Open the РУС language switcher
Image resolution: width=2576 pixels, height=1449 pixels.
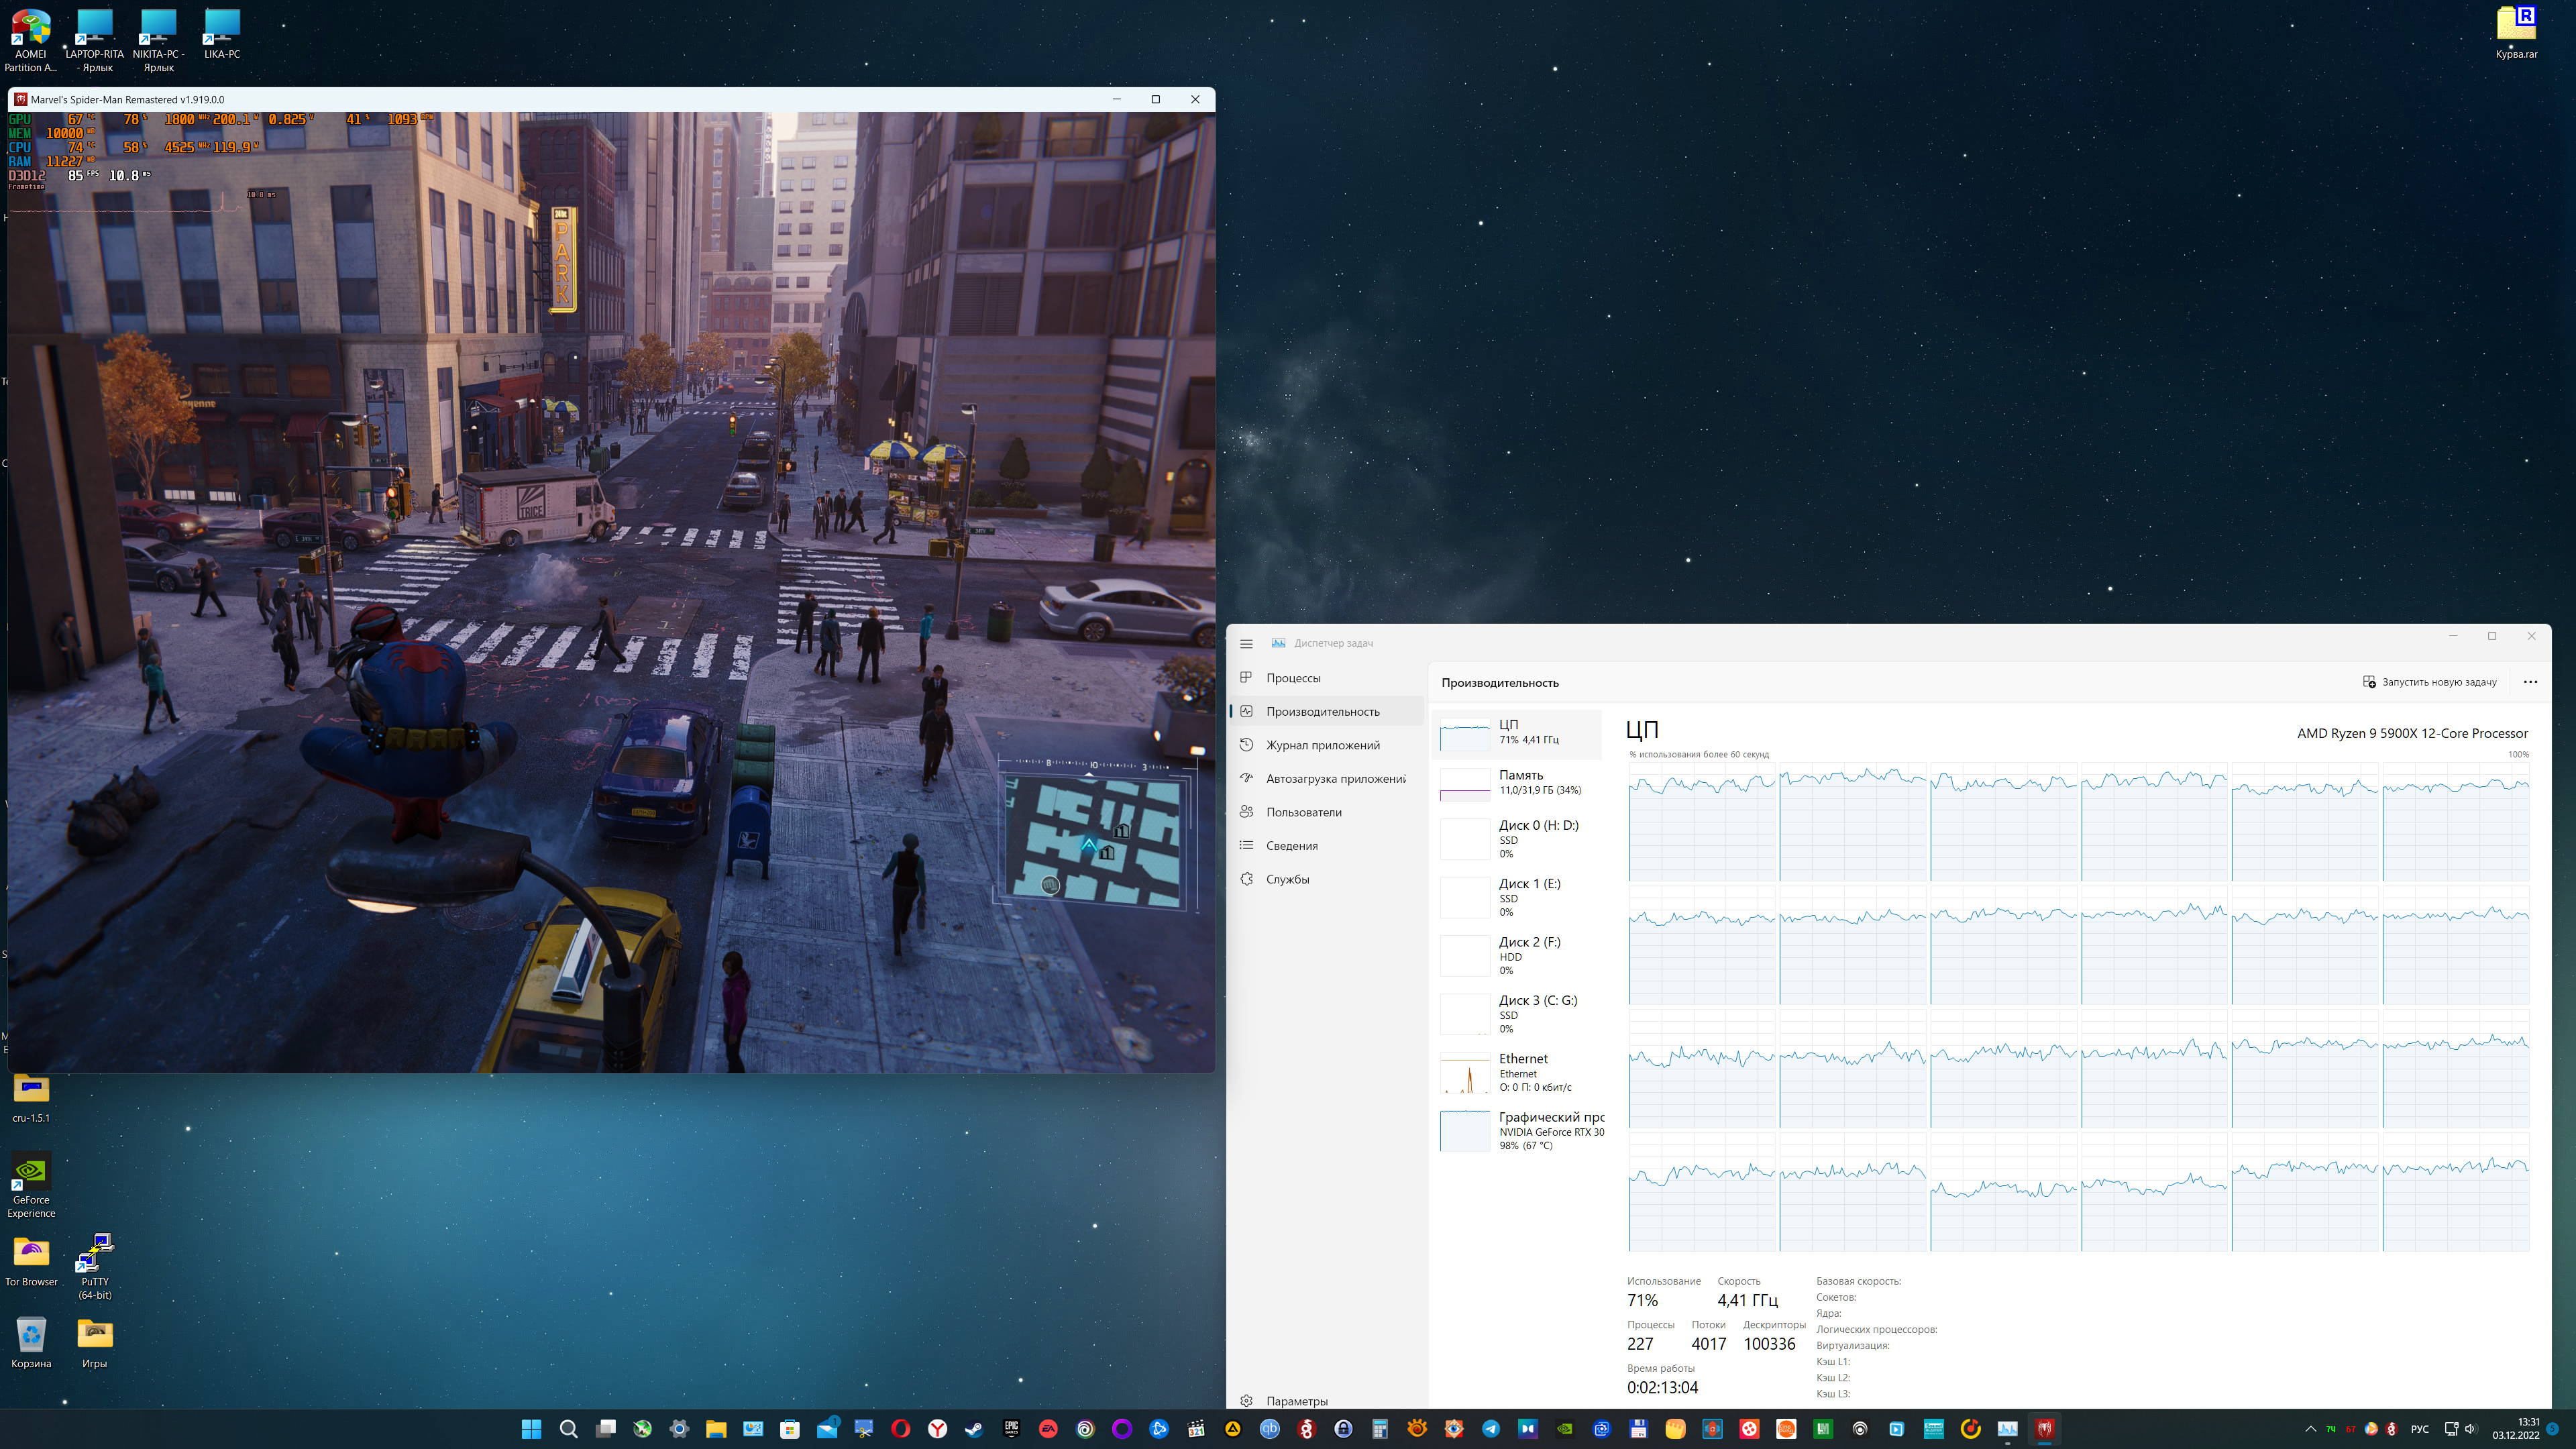point(2419,1429)
